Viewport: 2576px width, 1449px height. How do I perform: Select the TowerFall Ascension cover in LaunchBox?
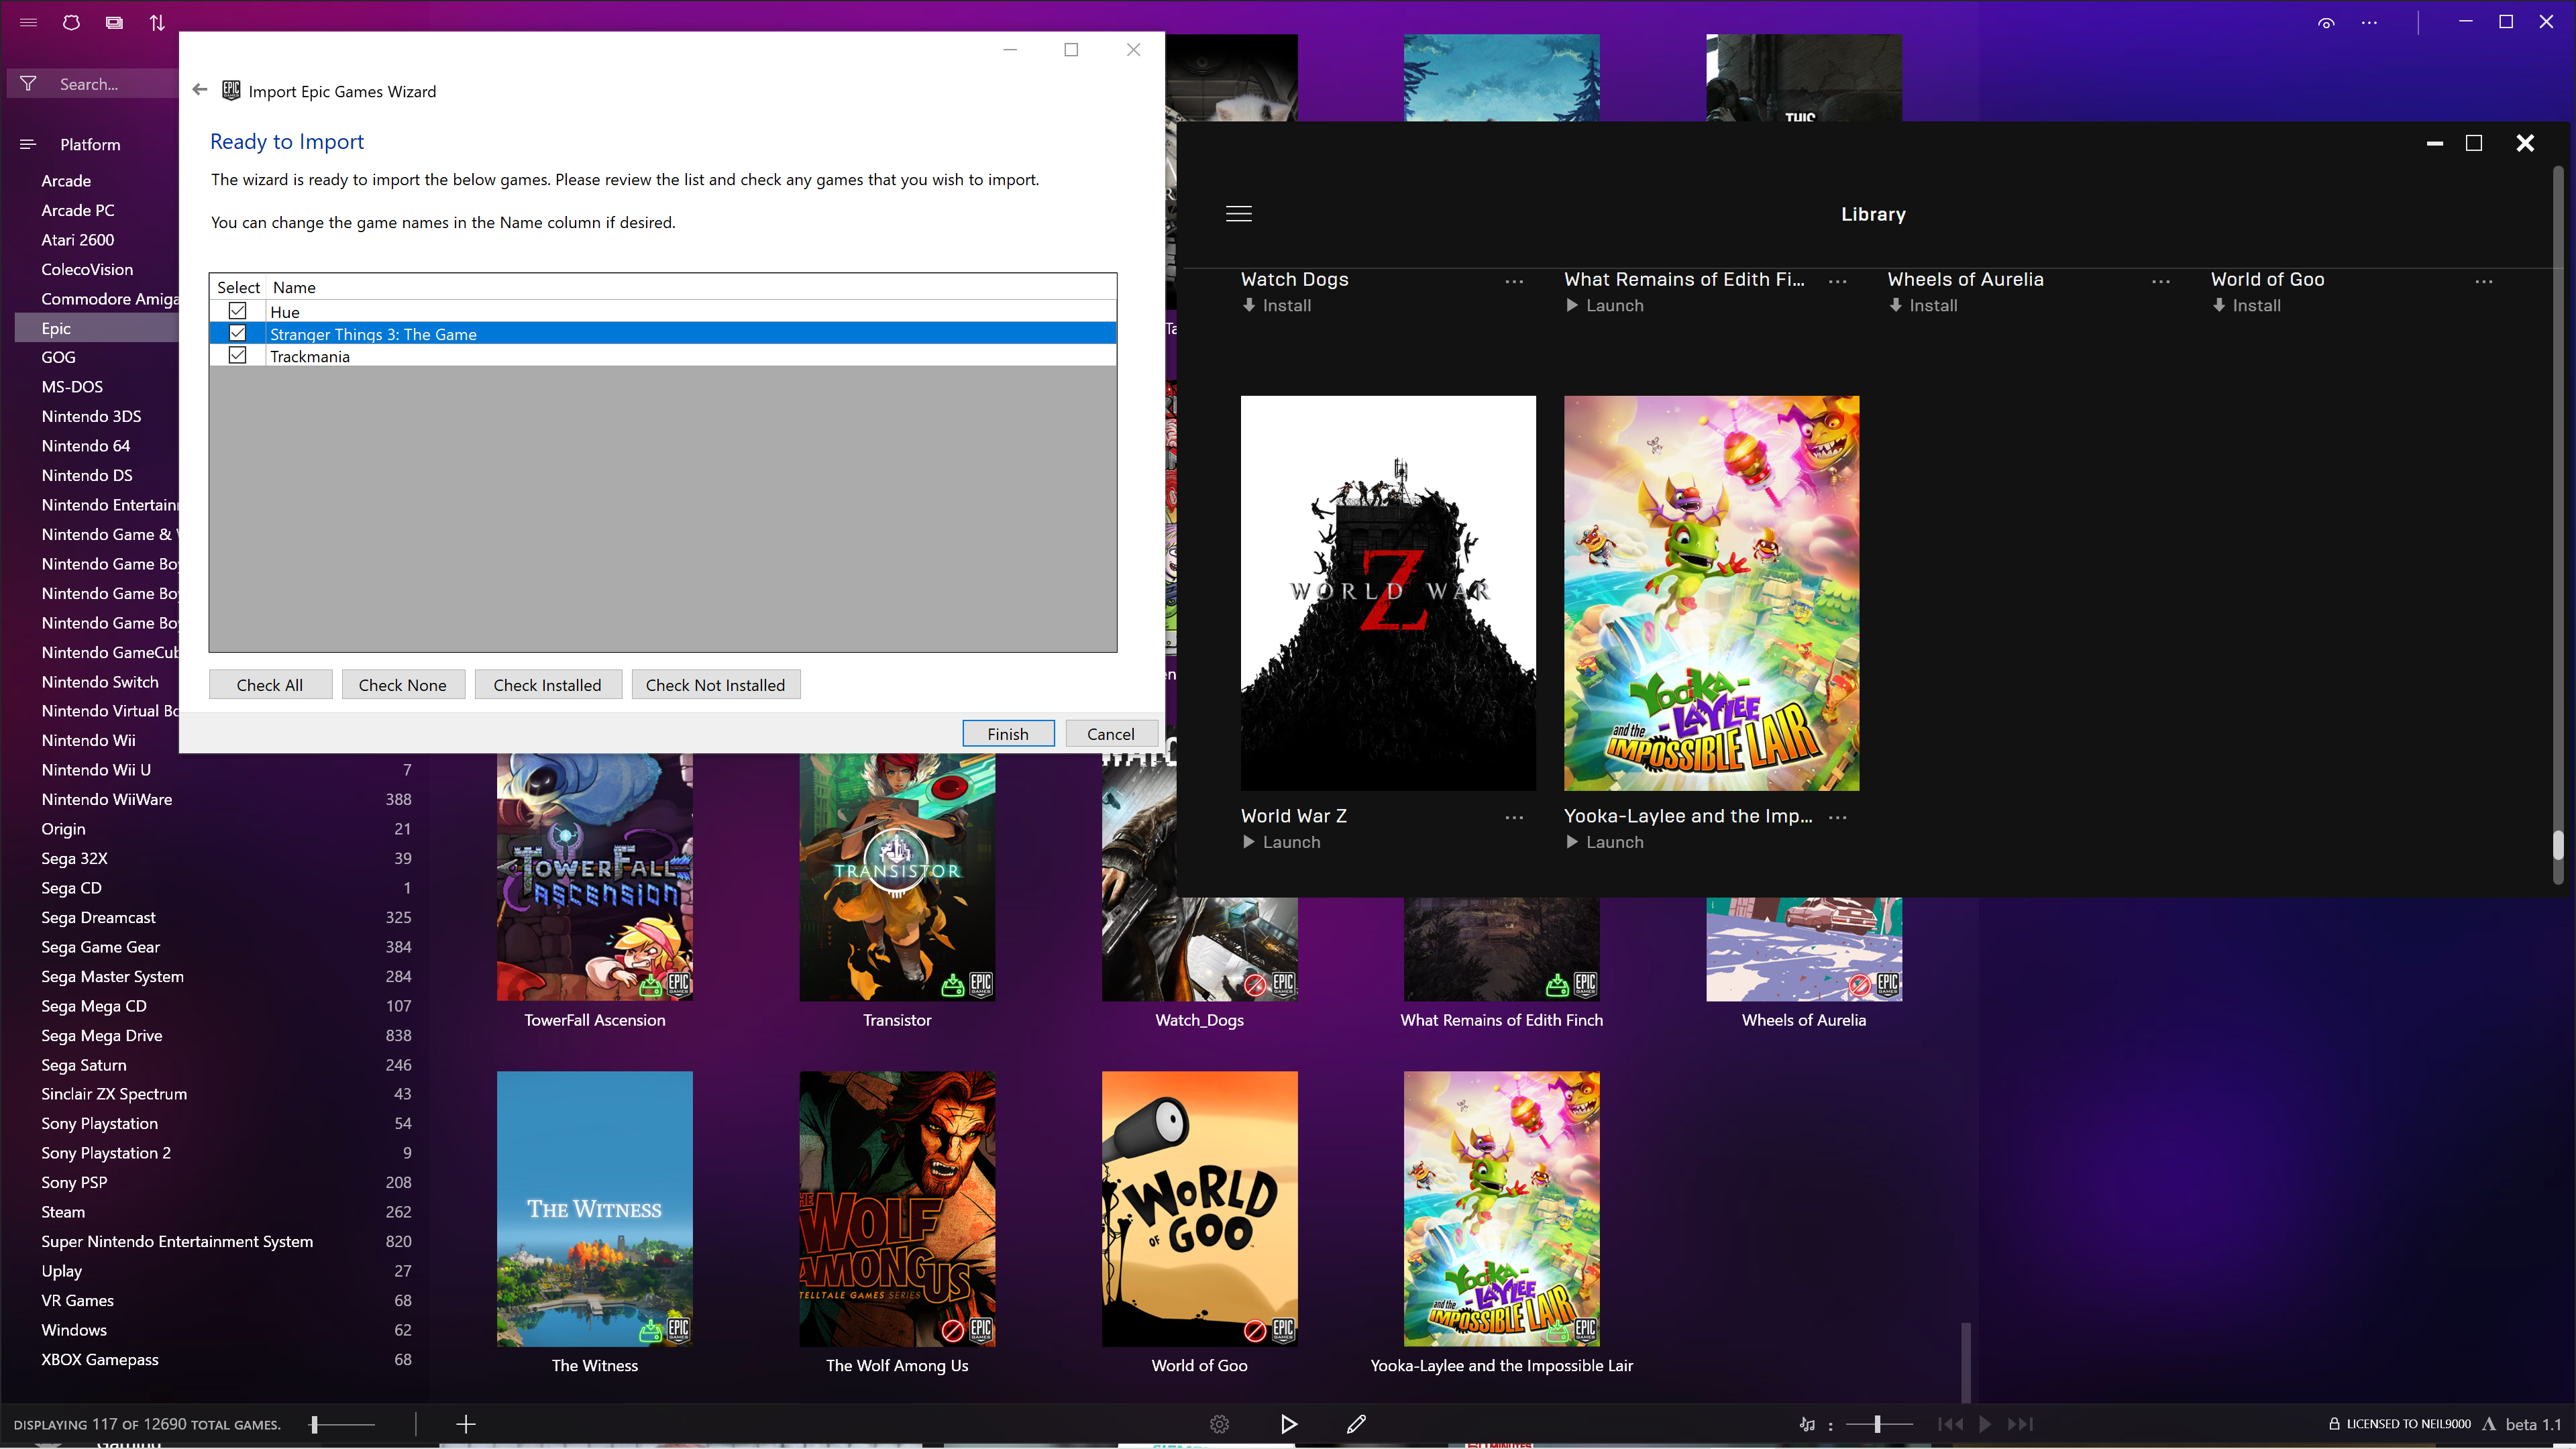pyautogui.click(x=595, y=878)
